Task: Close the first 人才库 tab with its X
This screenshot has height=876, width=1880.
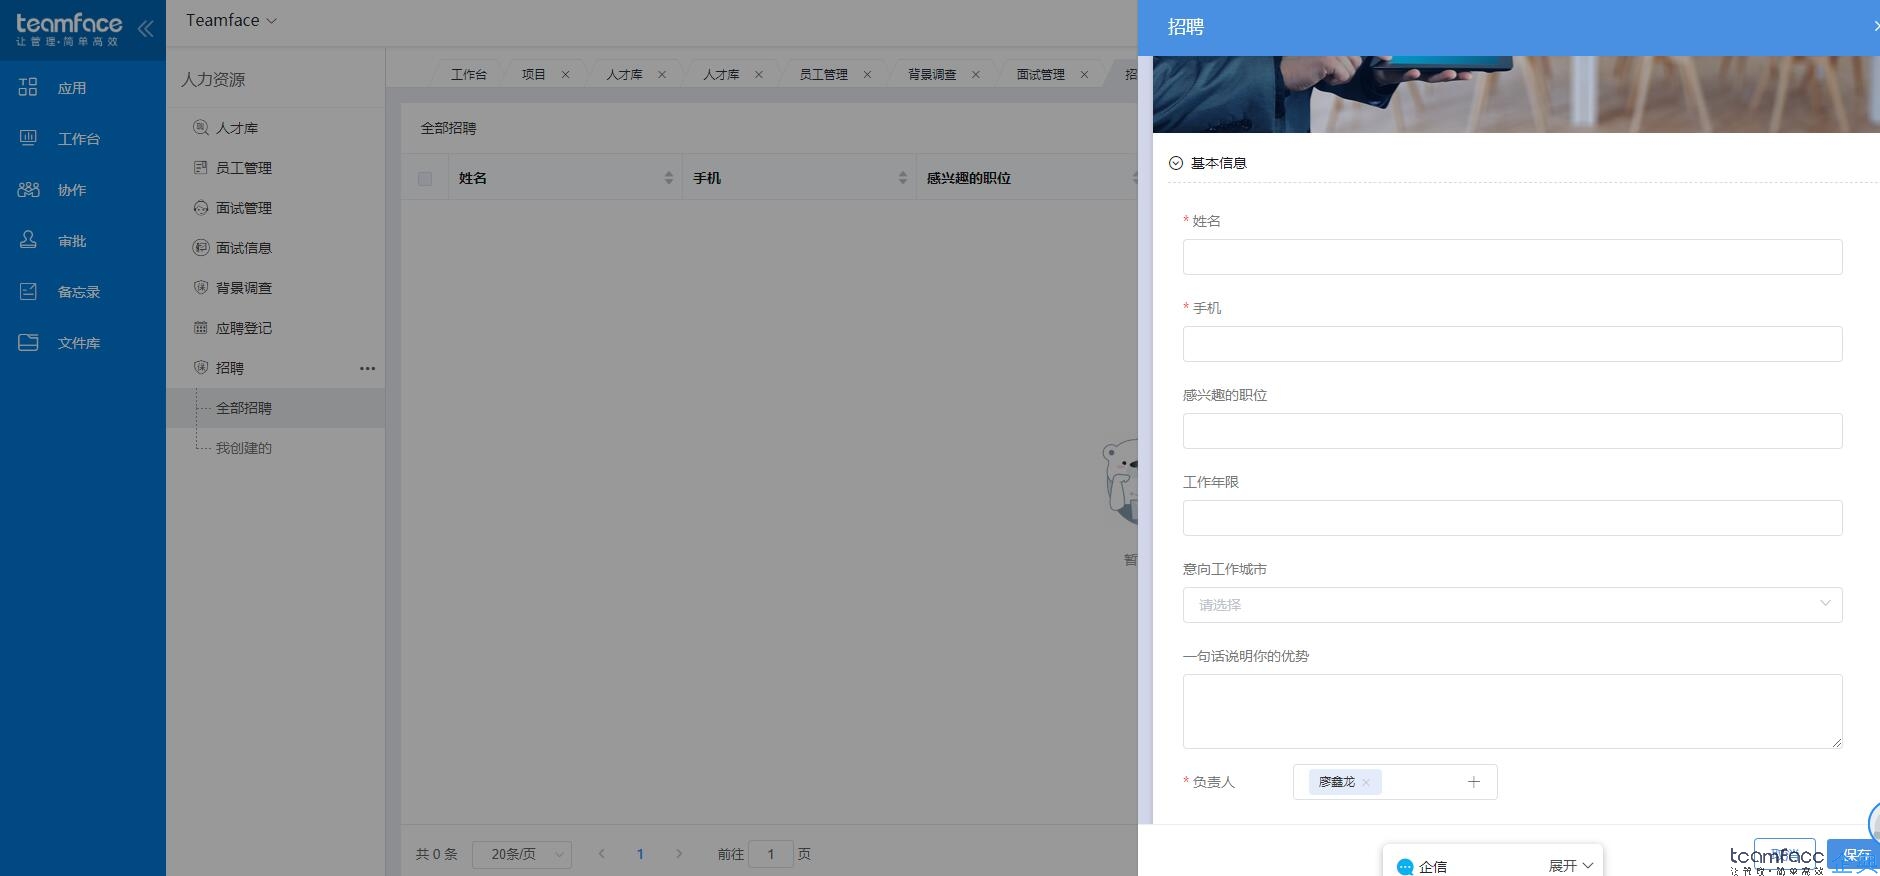Action: 661,74
